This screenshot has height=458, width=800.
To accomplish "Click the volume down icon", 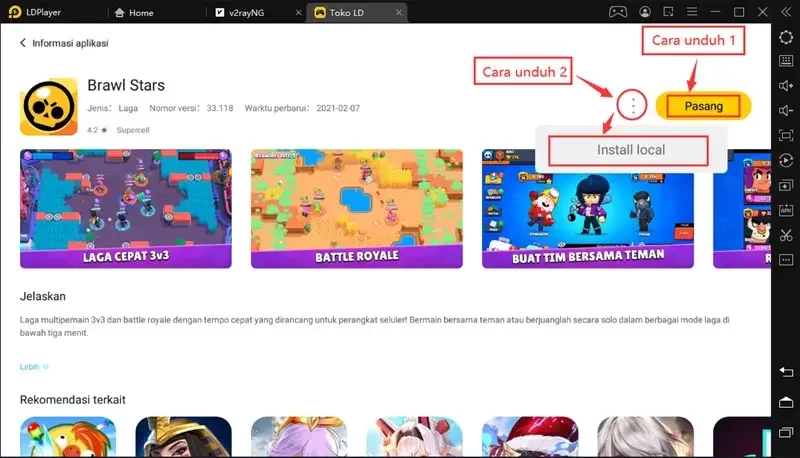I will click(x=786, y=110).
